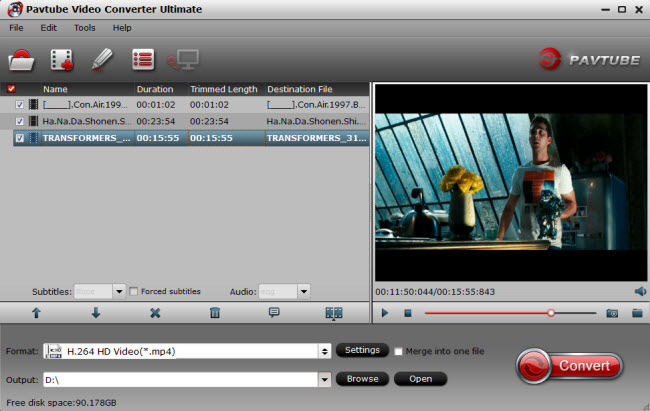This screenshot has height=411, width=650.
Task: Load files with the red folder icon
Action: pos(21,60)
